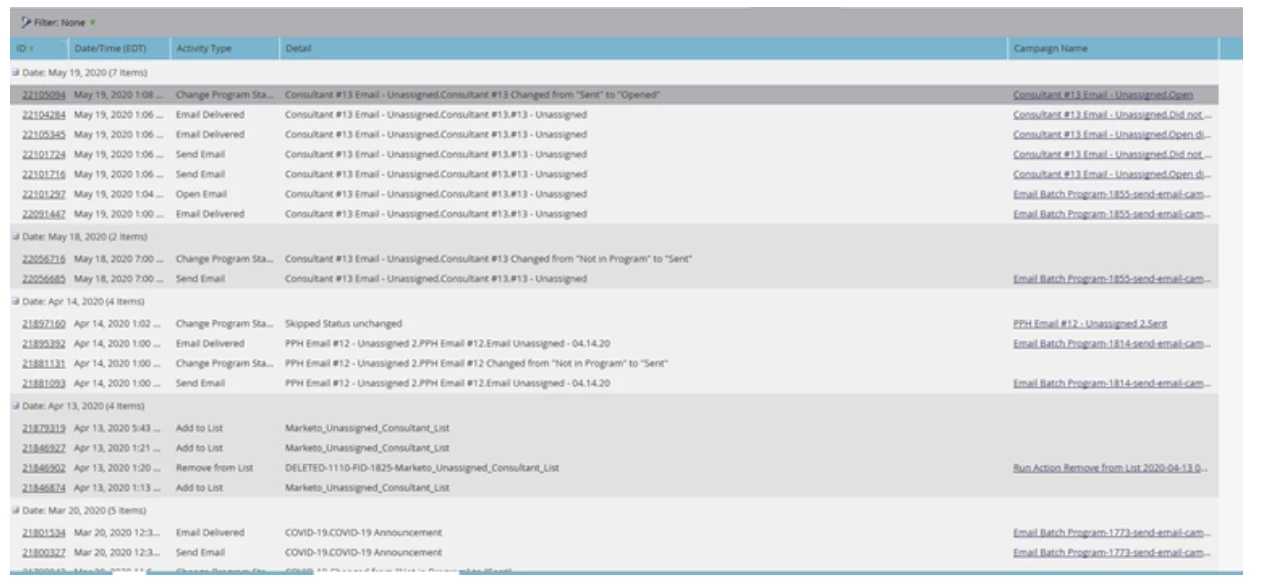
Task: Open activity ID 22104284
Action: point(44,115)
